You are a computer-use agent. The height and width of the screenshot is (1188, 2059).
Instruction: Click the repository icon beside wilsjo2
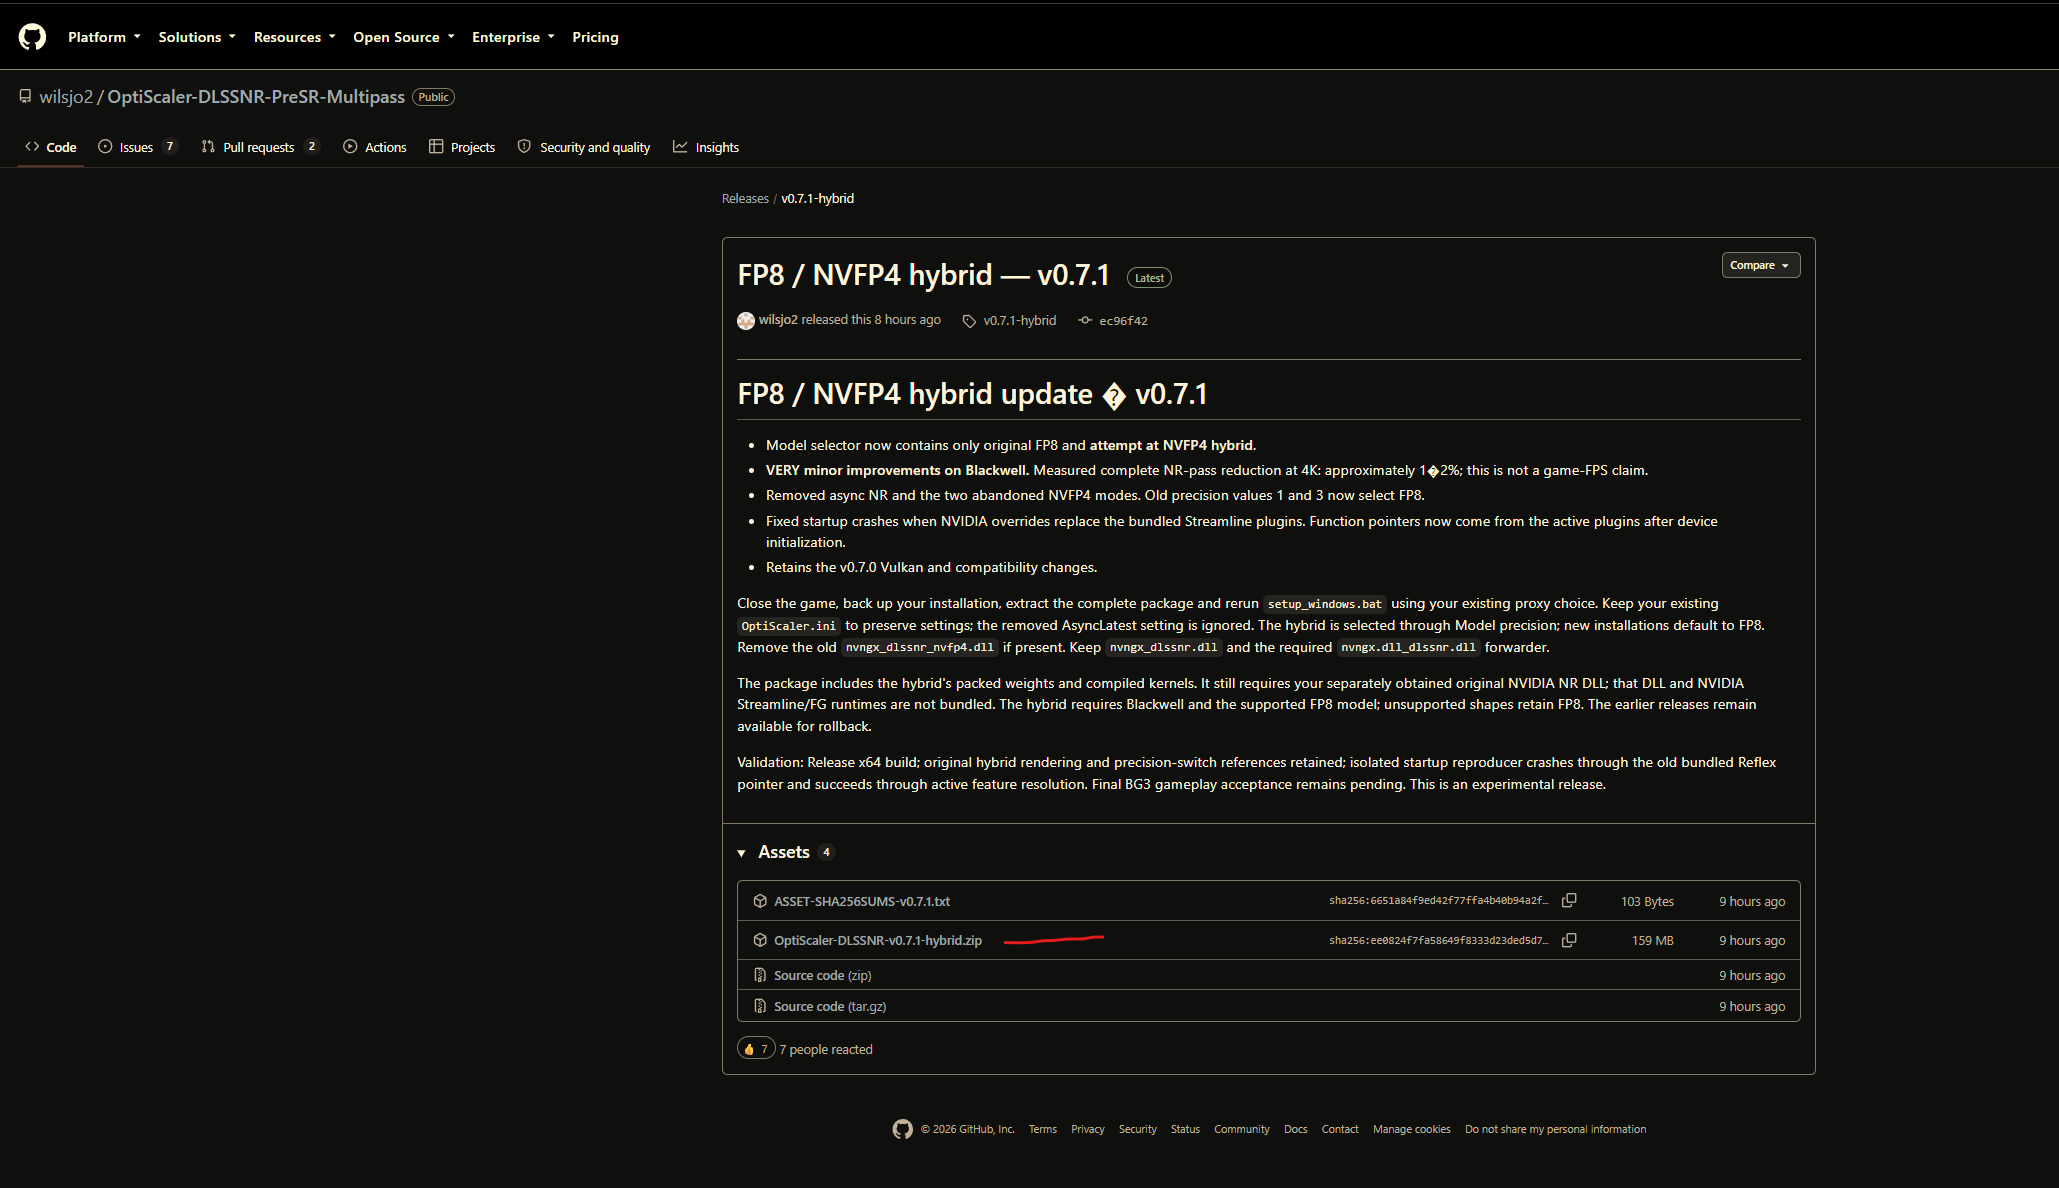(x=25, y=96)
